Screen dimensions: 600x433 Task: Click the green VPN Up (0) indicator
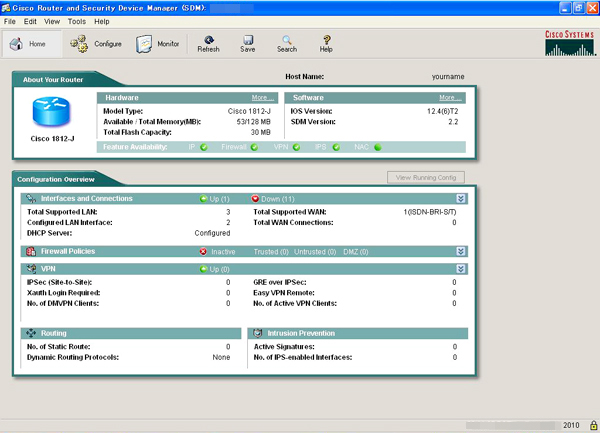[215, 269]
